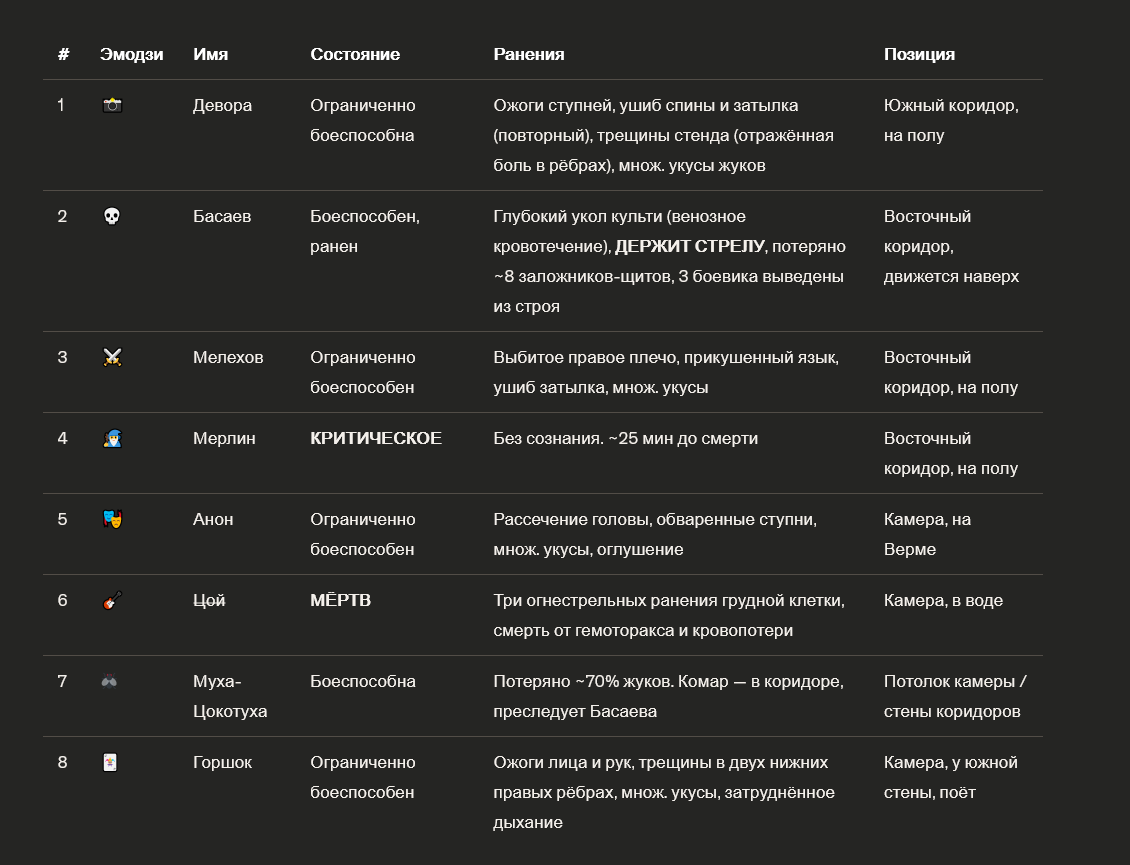Click the Позиция column header

pos(919,54)
